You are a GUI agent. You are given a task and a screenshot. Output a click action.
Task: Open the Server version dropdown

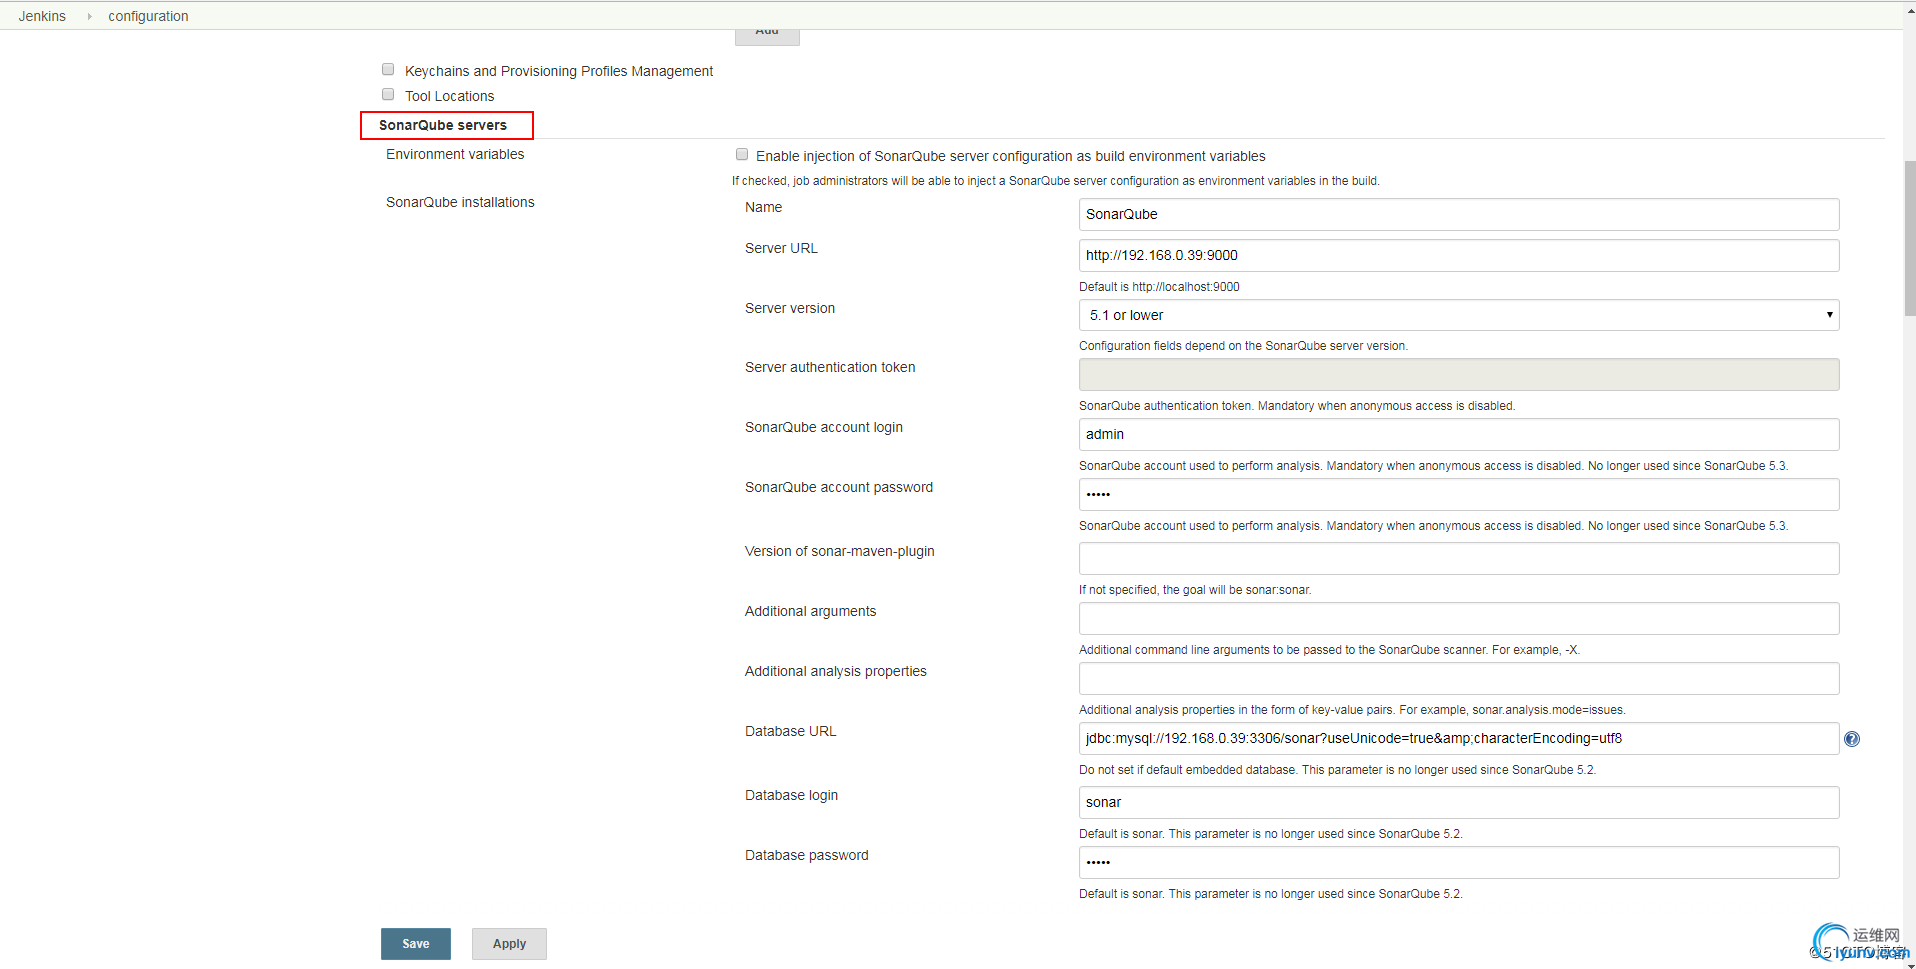pyautogui.click(x=1459, y=315)
